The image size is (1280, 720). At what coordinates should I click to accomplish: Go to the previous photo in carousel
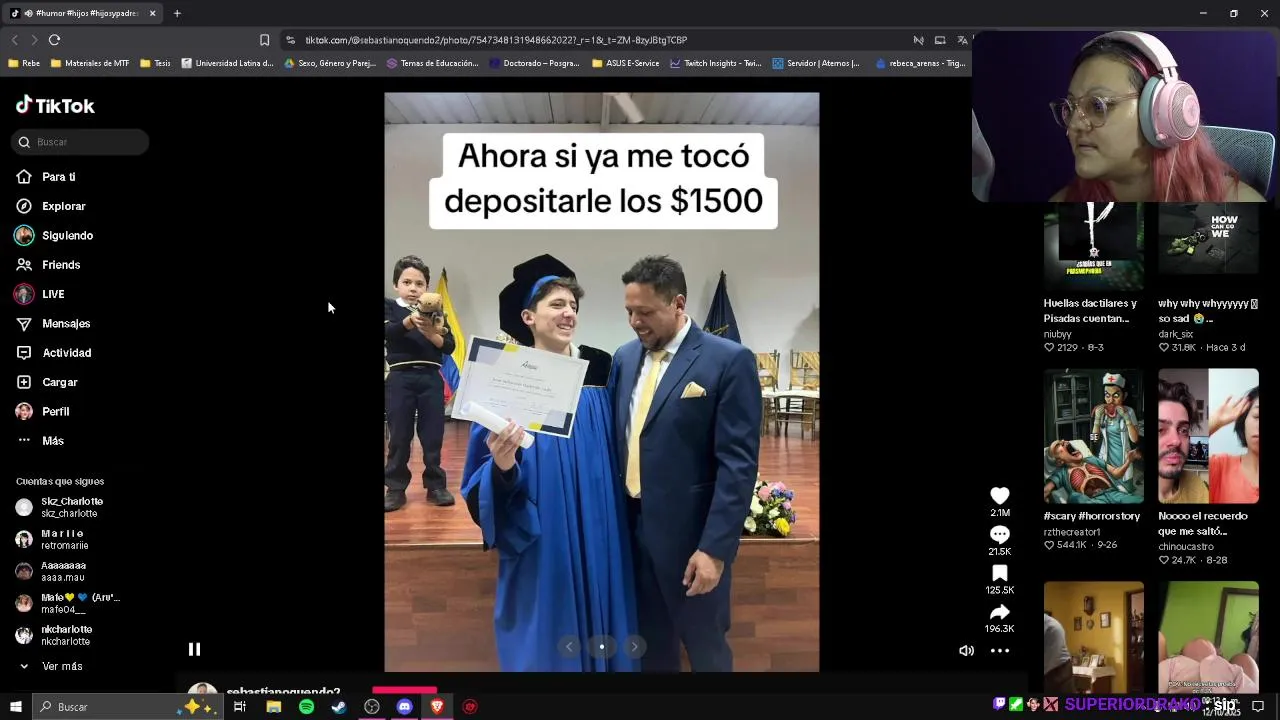click(569, 647)
